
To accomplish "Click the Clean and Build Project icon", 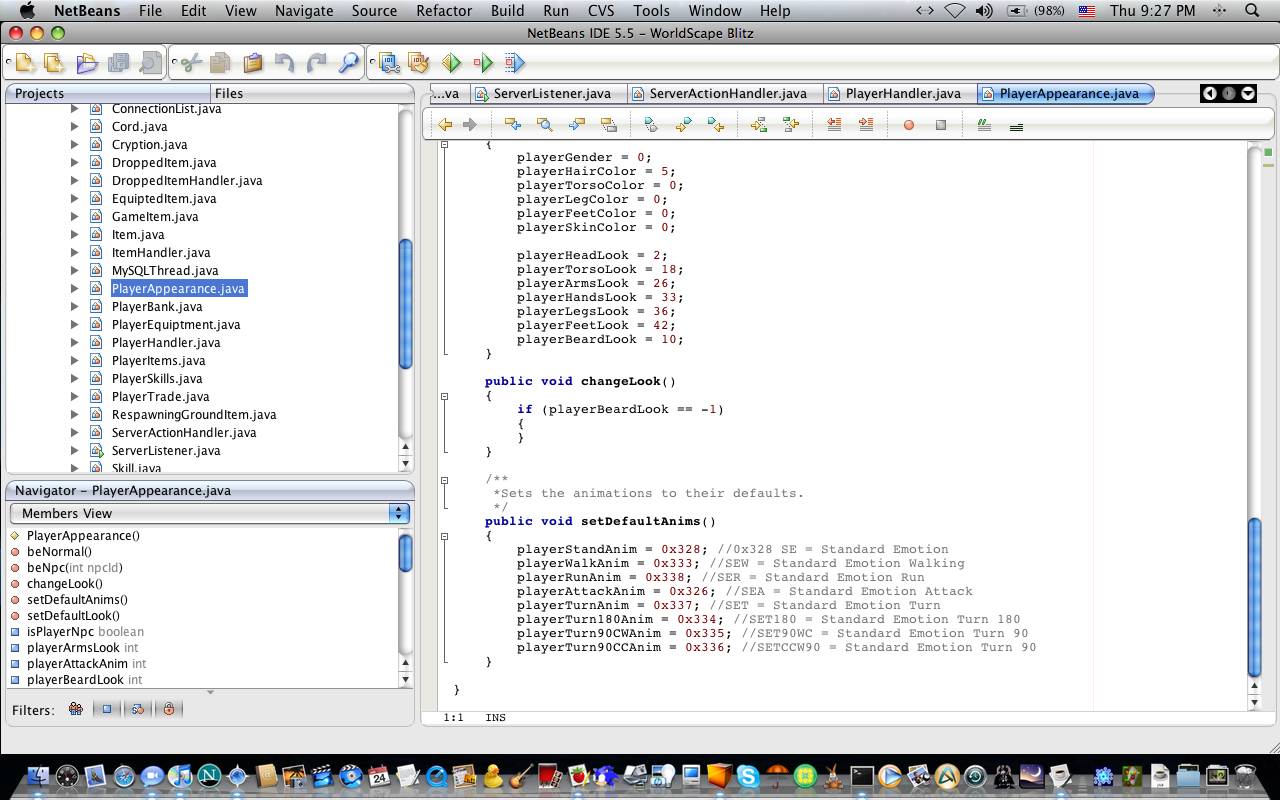I will pyautogui.click(x=419, y=63).
